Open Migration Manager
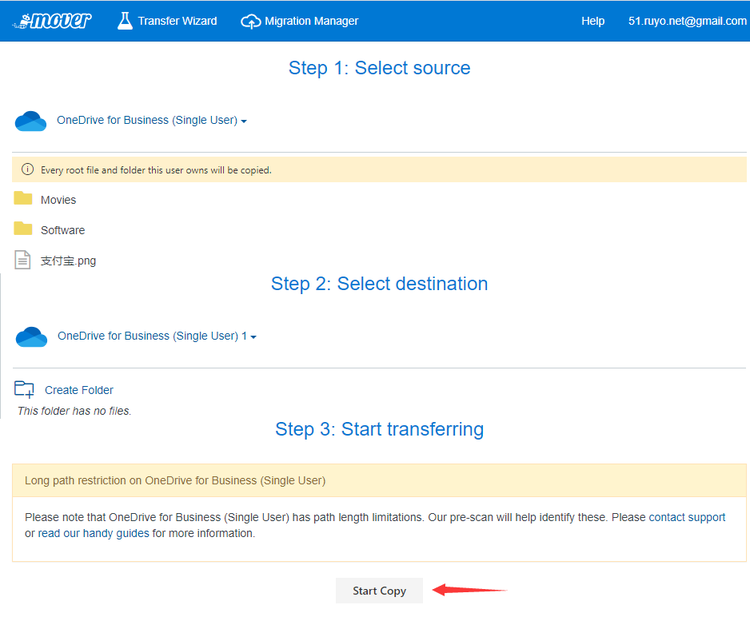This screenshot has height=617, width=750. pos(311,21)
